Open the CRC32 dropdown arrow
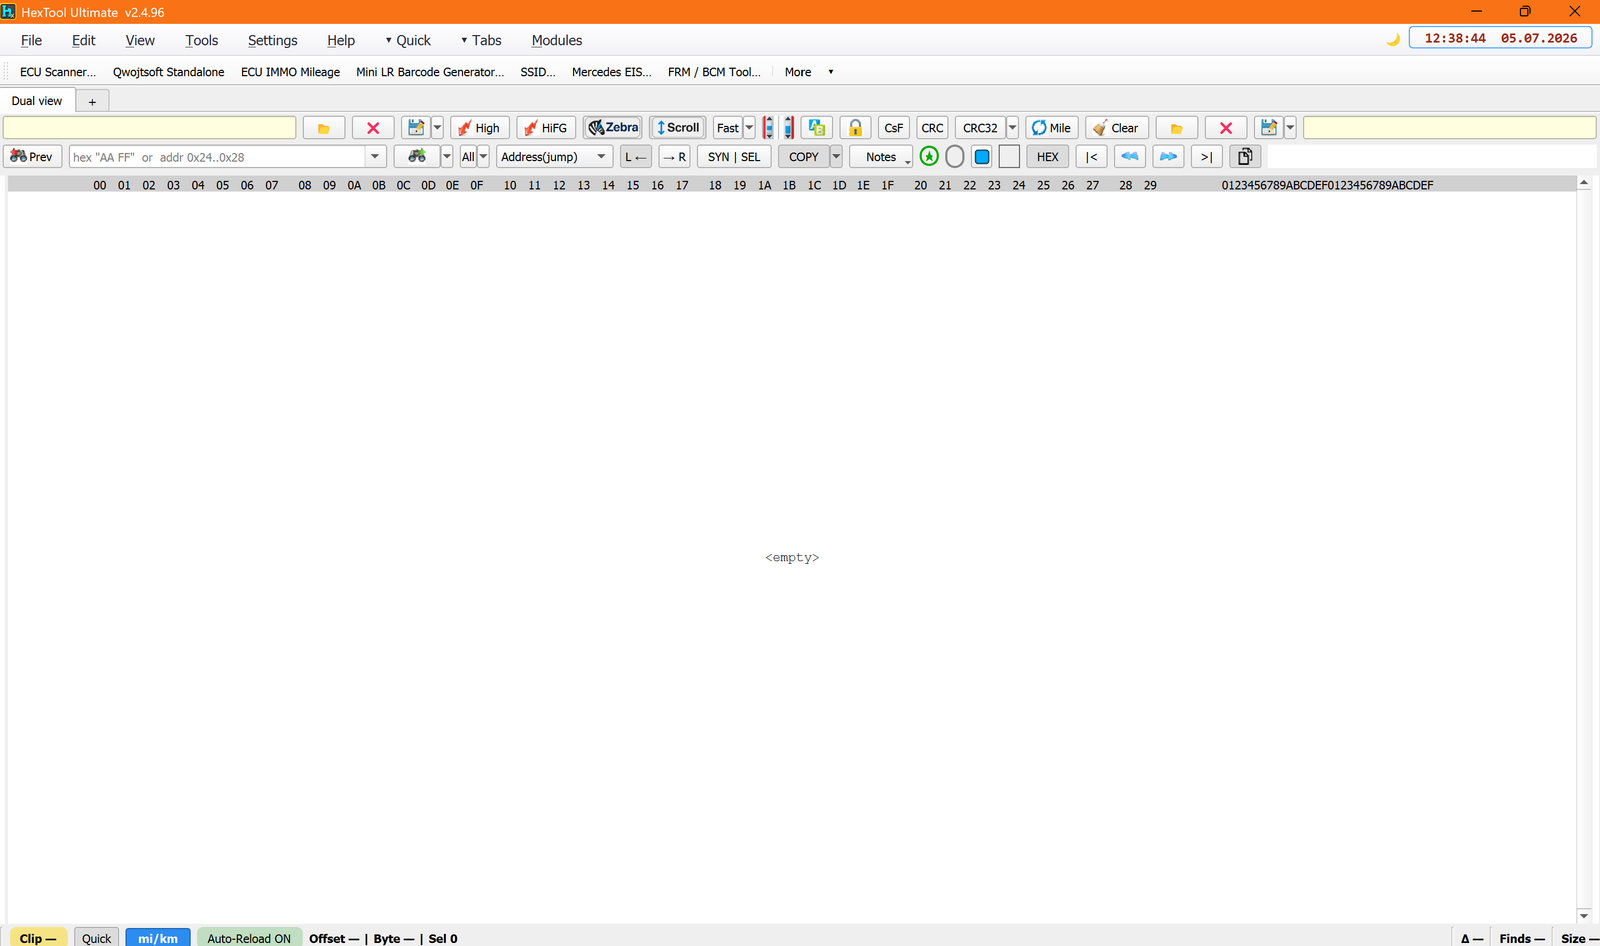 point(1012,128)
